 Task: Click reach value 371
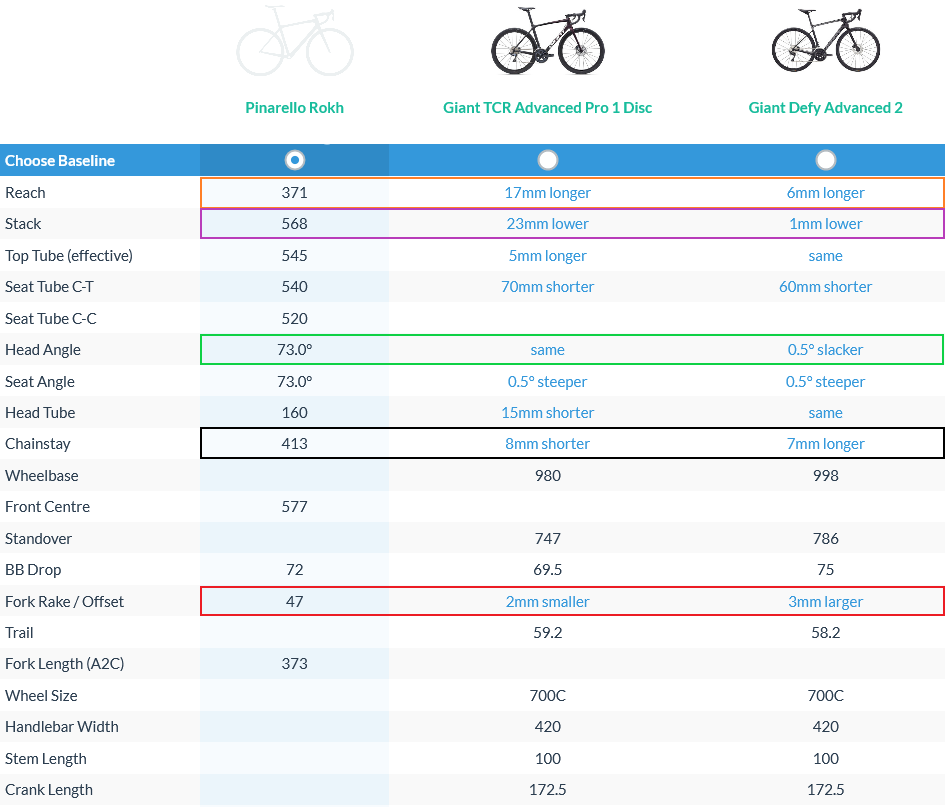click(294, 192)
